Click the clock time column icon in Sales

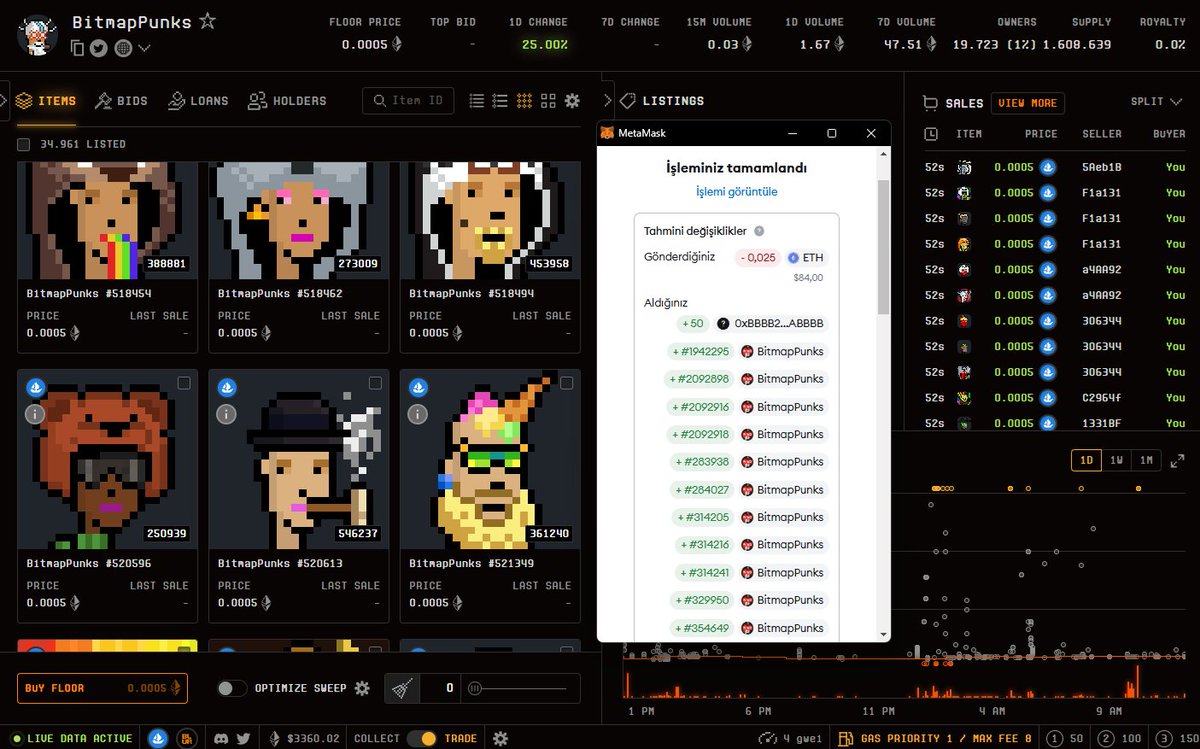(x=931, y=133)
